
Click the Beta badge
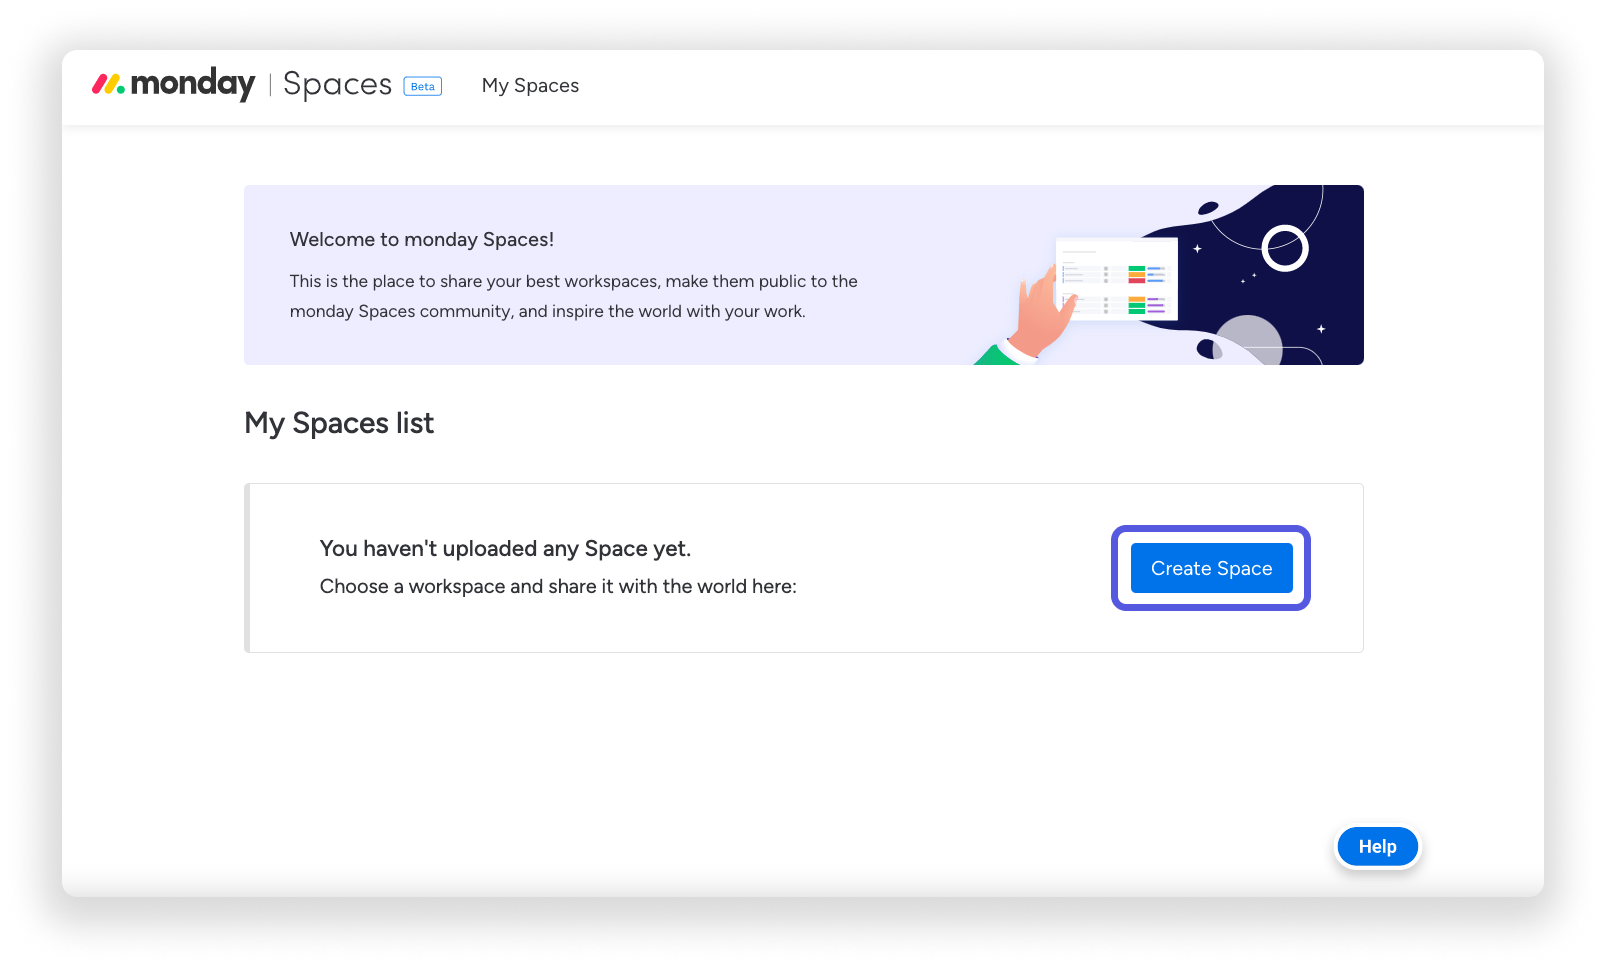click(x=423, y=87)
